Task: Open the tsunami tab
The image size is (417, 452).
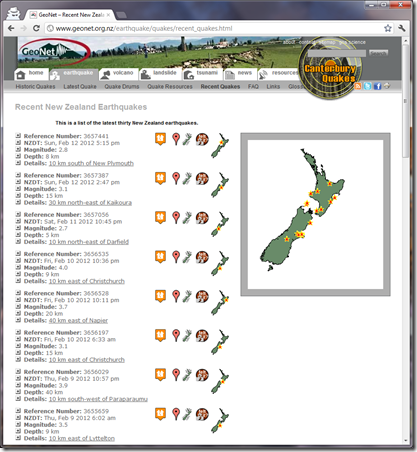Action: point(202,74)
